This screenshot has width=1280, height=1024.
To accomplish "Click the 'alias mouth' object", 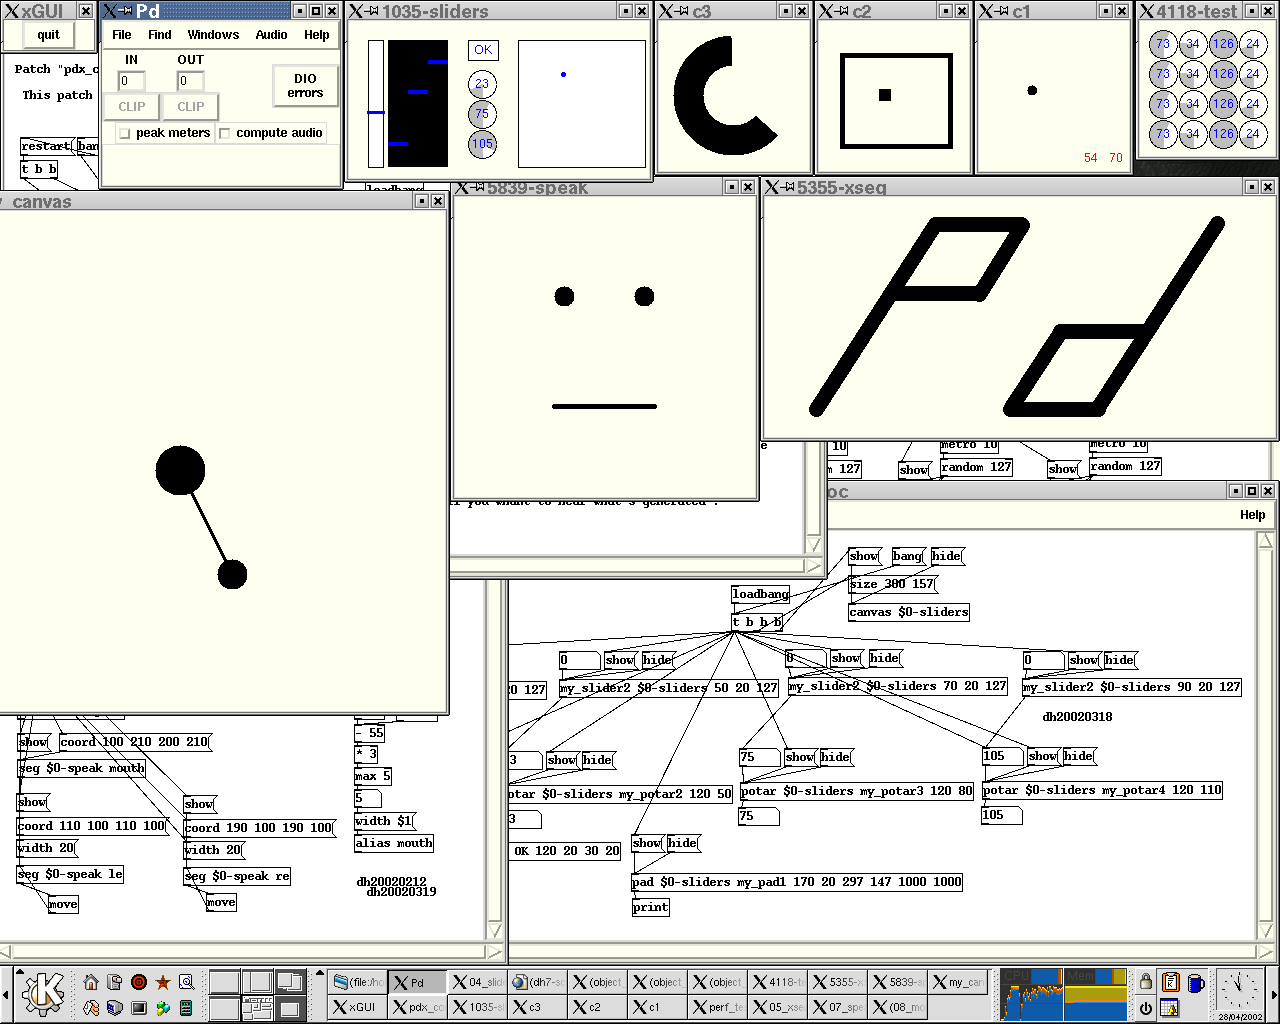I will (x=394, y=843).
